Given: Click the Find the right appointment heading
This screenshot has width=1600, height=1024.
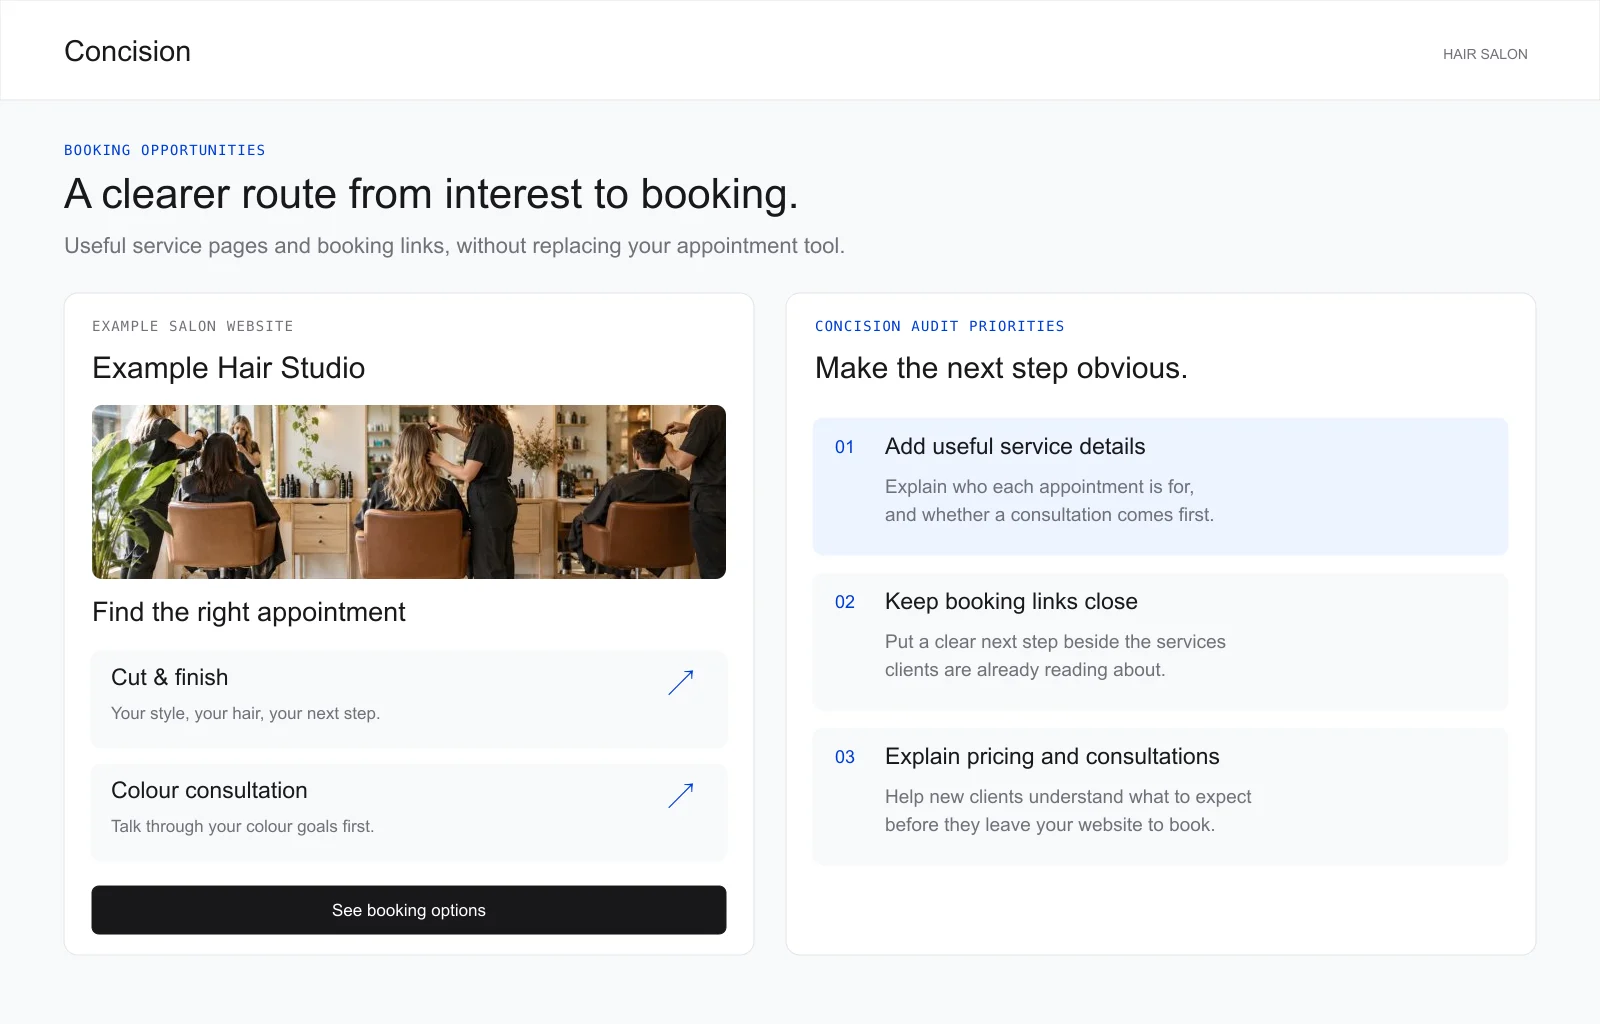Looking at the screenshot, I should tap(249, 612).
